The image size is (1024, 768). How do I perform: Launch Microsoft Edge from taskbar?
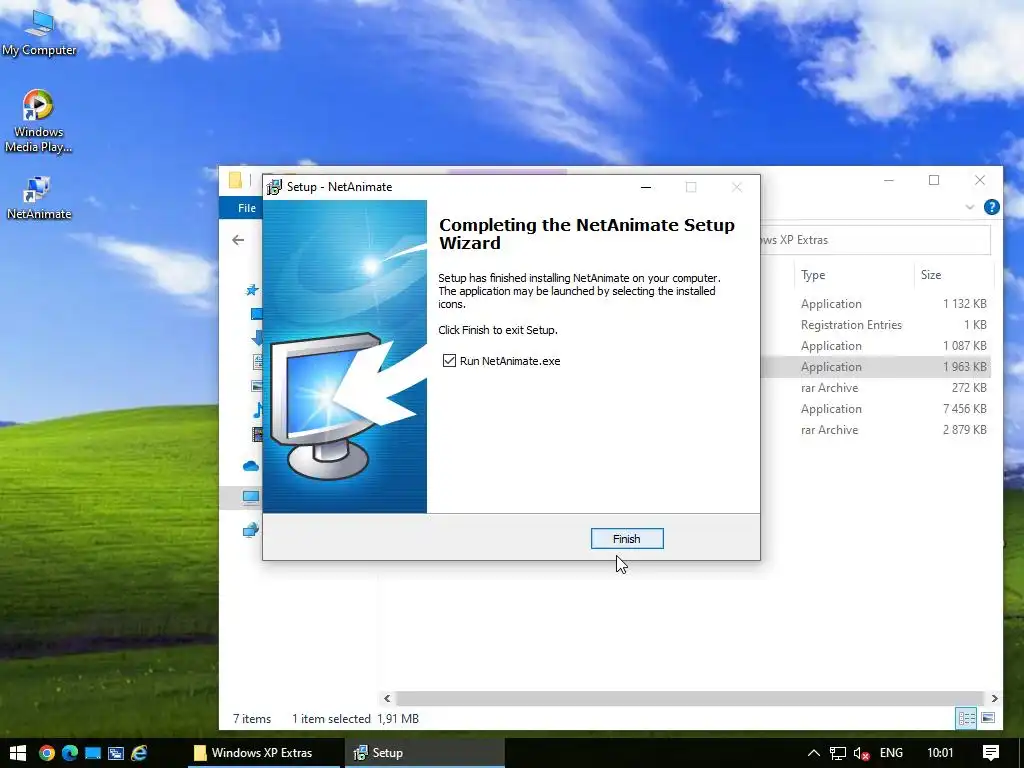click(x=70, y=752)
